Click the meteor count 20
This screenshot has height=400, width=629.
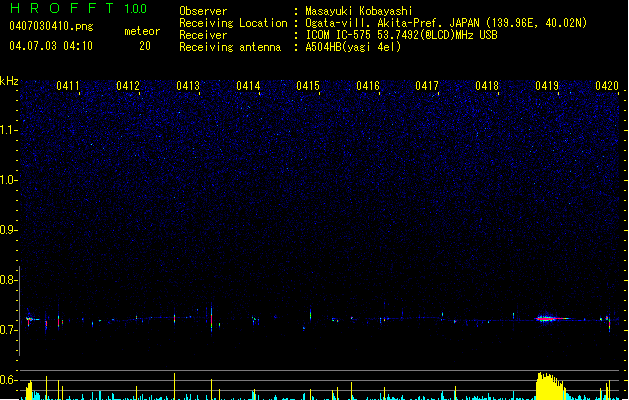145,46
